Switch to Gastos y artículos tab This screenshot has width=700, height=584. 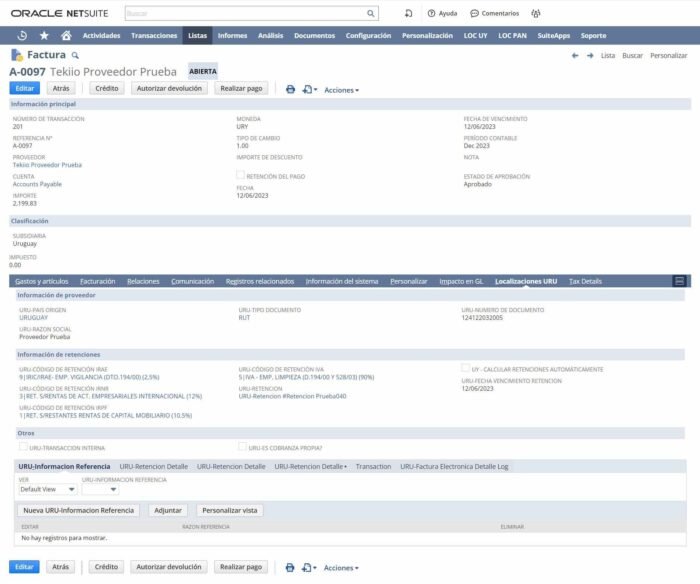point(42,281)
